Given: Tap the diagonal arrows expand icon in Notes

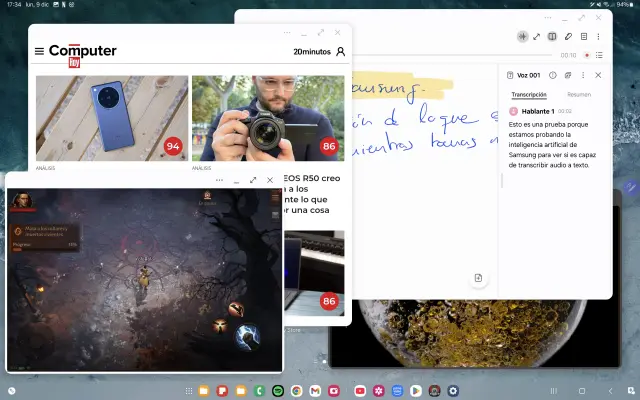Looking at the screenshot, I should pos(537,37).
